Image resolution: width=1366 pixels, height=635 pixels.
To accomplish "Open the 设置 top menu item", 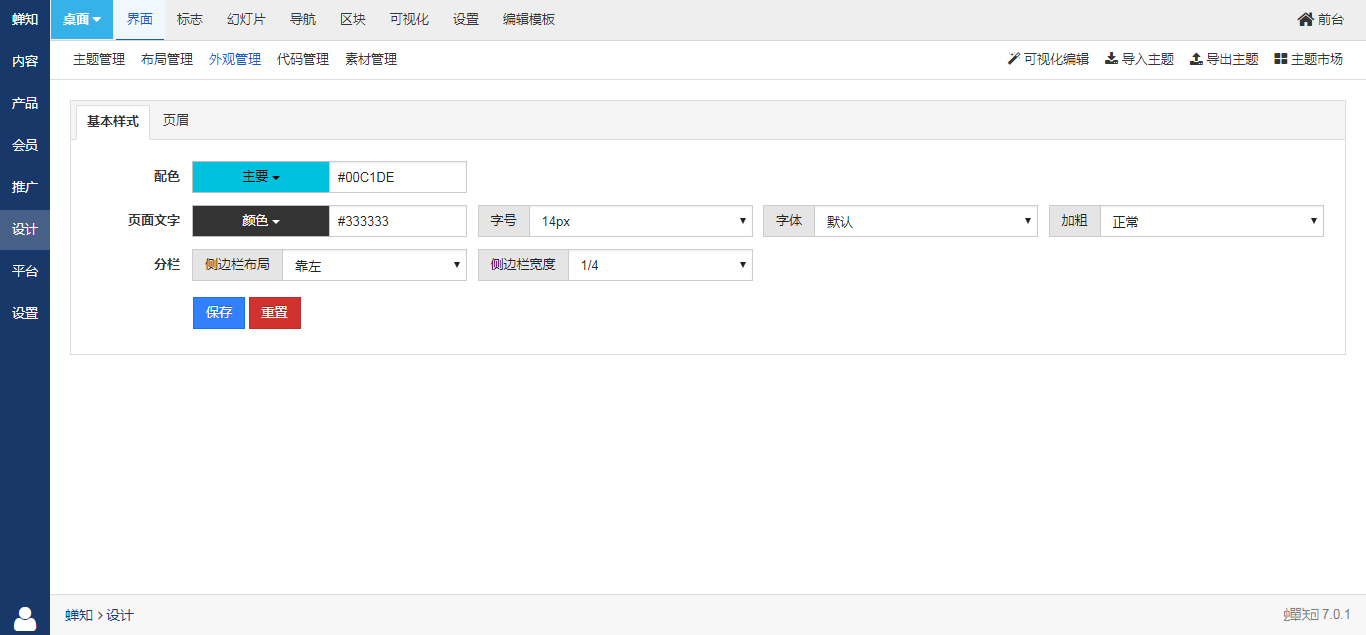I will click(466, 19).
